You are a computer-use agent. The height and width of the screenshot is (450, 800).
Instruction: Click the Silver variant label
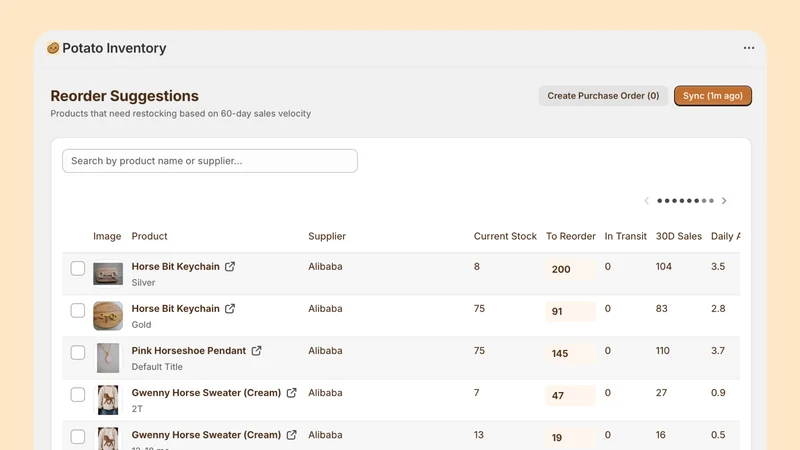(143, 283)
